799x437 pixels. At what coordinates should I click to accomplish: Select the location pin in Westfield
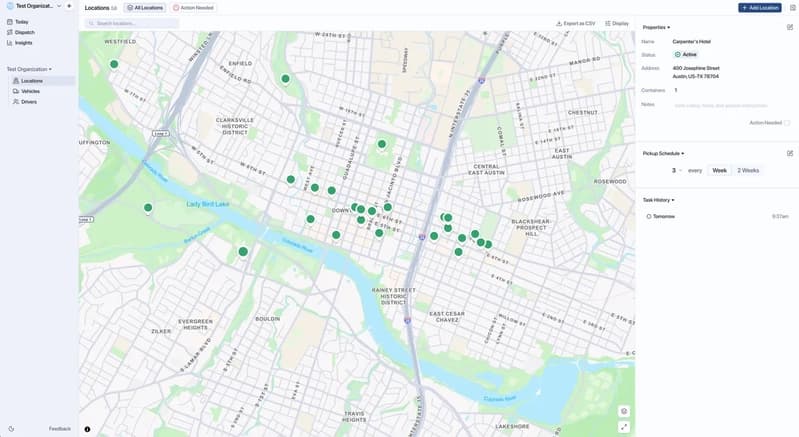click(114, 64)
